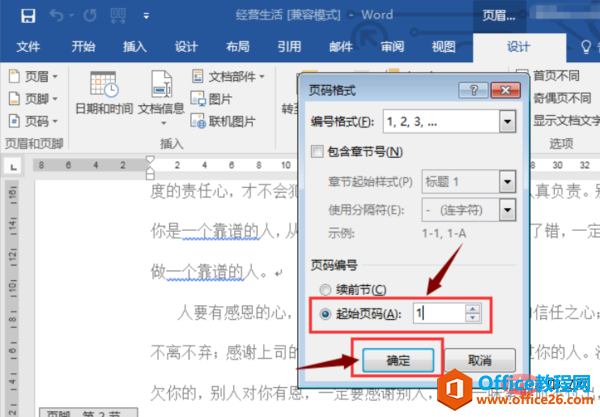Click the 日期和时间 calendar icon

[104, 84]
